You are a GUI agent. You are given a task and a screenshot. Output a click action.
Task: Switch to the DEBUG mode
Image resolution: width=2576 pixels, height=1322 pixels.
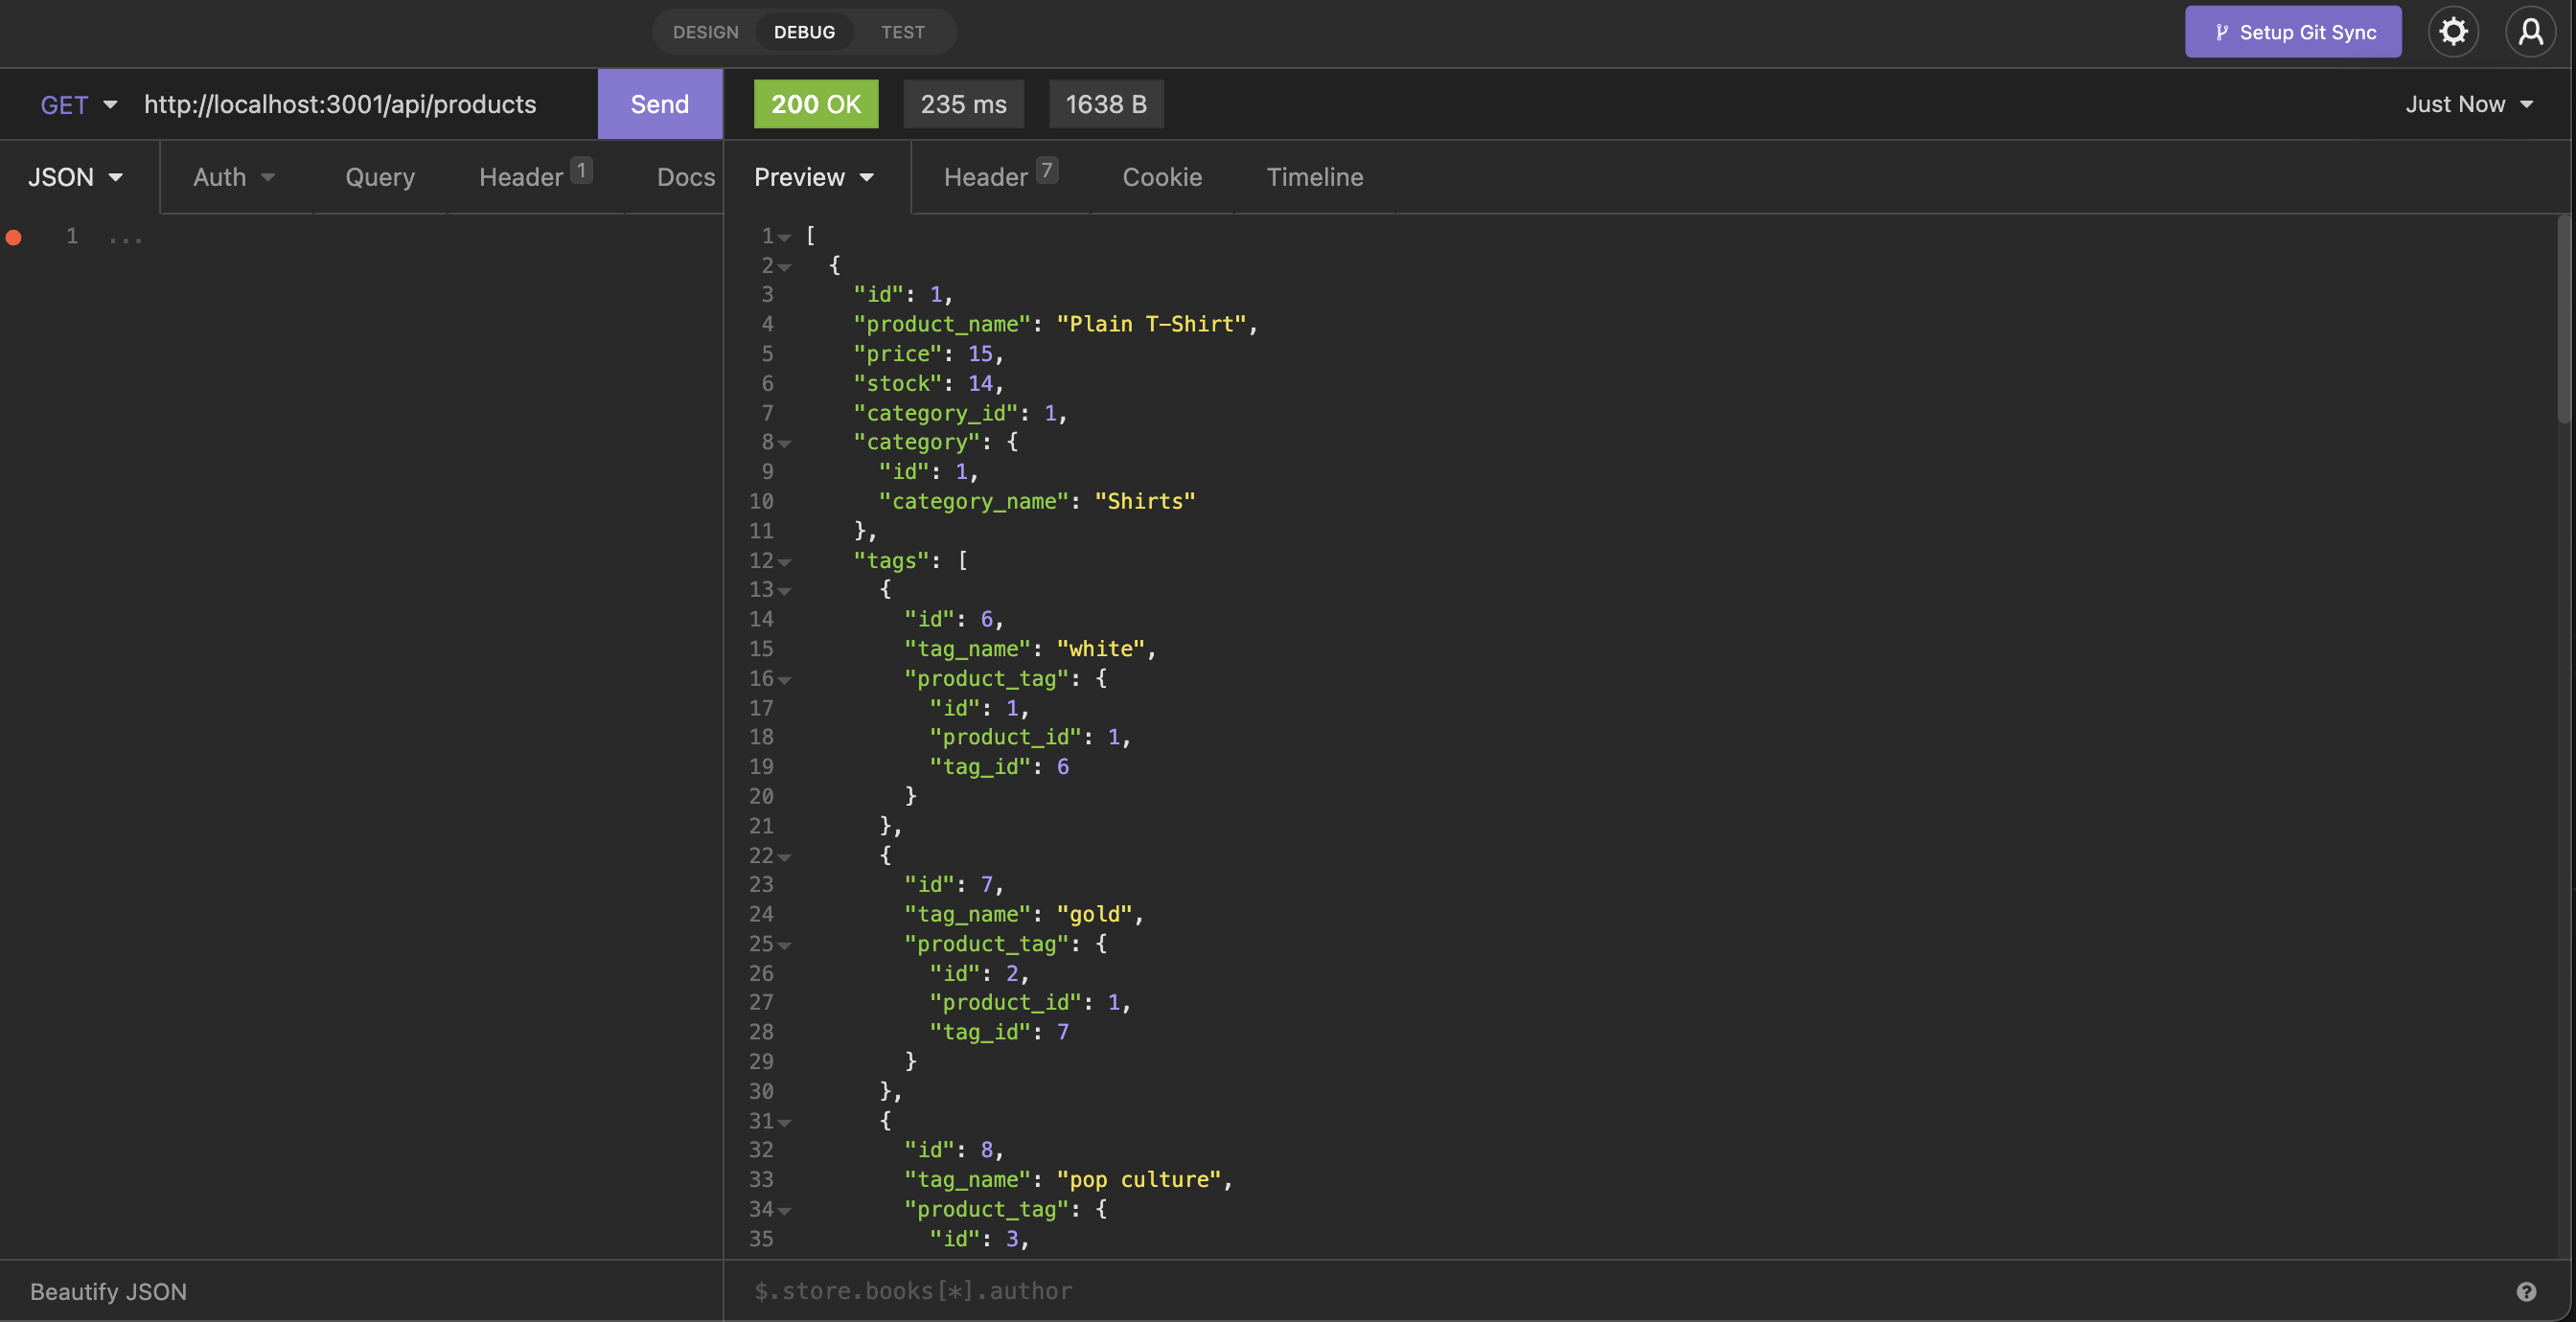tap(804, 32)
